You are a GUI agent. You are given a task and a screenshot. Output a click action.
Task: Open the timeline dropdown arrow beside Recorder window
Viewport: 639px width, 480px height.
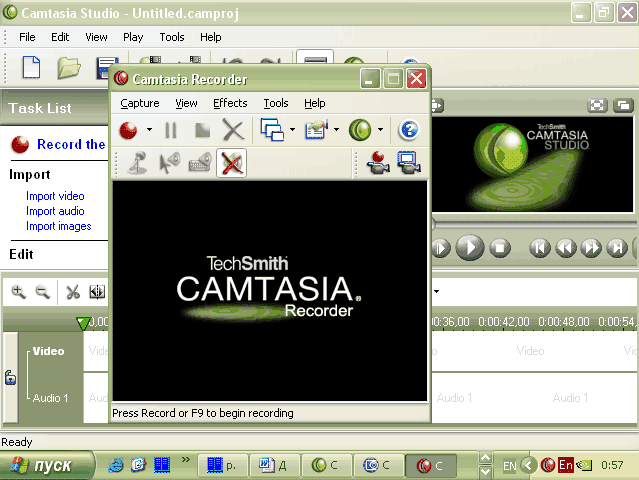(436, 291)
